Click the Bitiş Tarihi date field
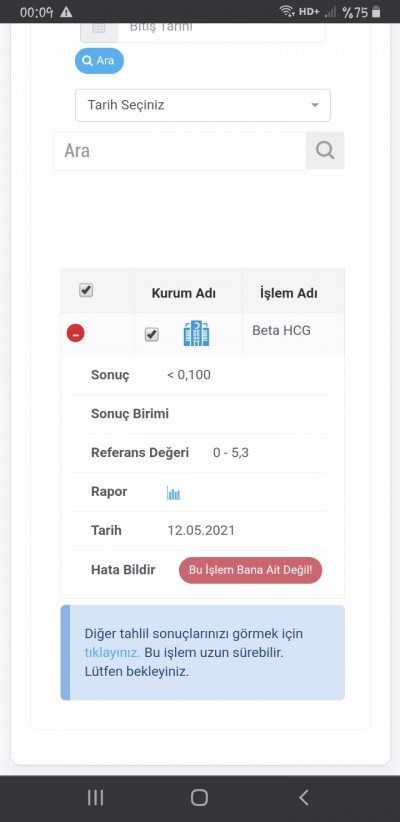Screen dimensions: 400x822 point(221,30)
